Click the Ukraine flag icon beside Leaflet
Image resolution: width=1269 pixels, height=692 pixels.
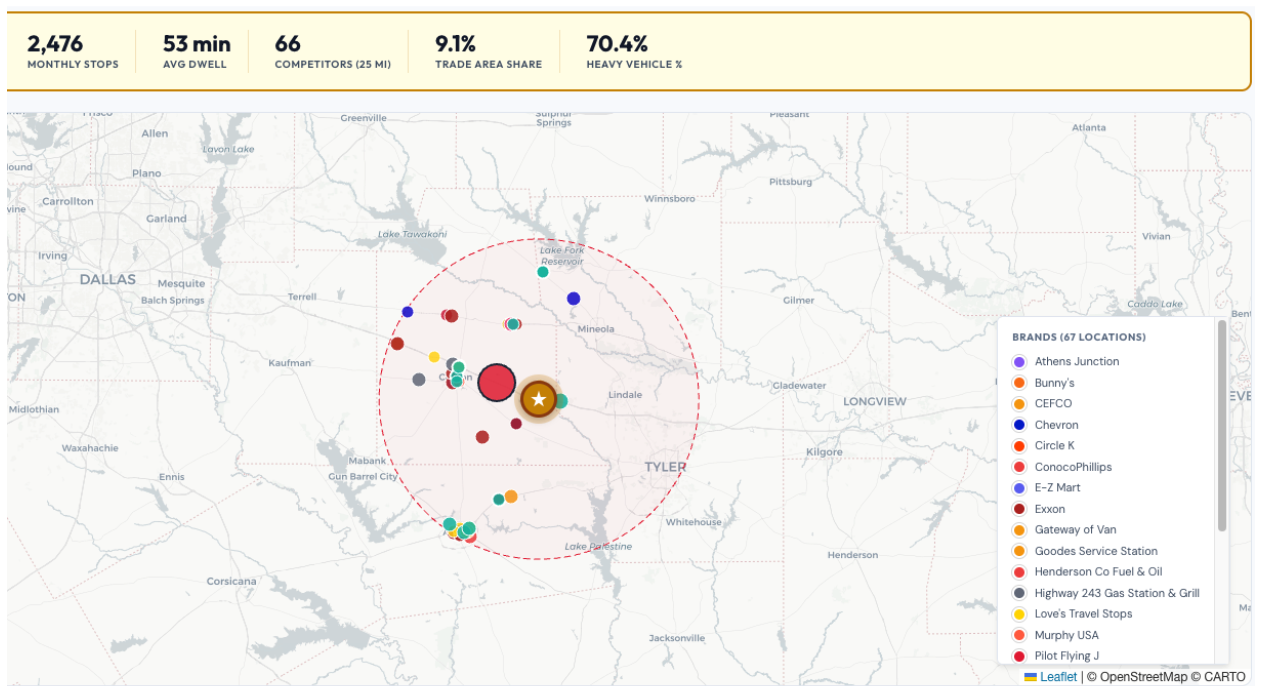pyautogui.click(x=1031, y=677)
